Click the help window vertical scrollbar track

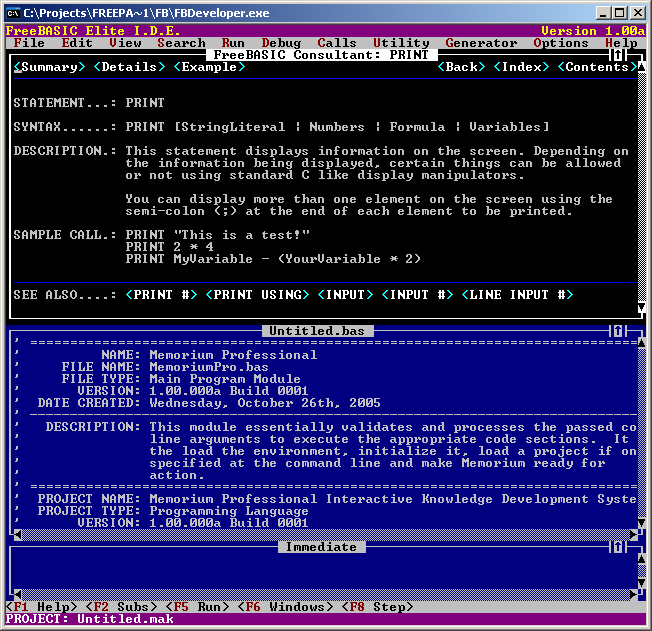(x=642, y=190)
